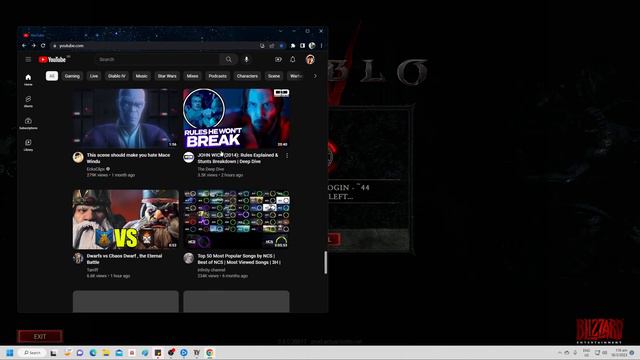Open Chrome's three-dot menu
Screen dimensions: 640x360
pos(322,46)
